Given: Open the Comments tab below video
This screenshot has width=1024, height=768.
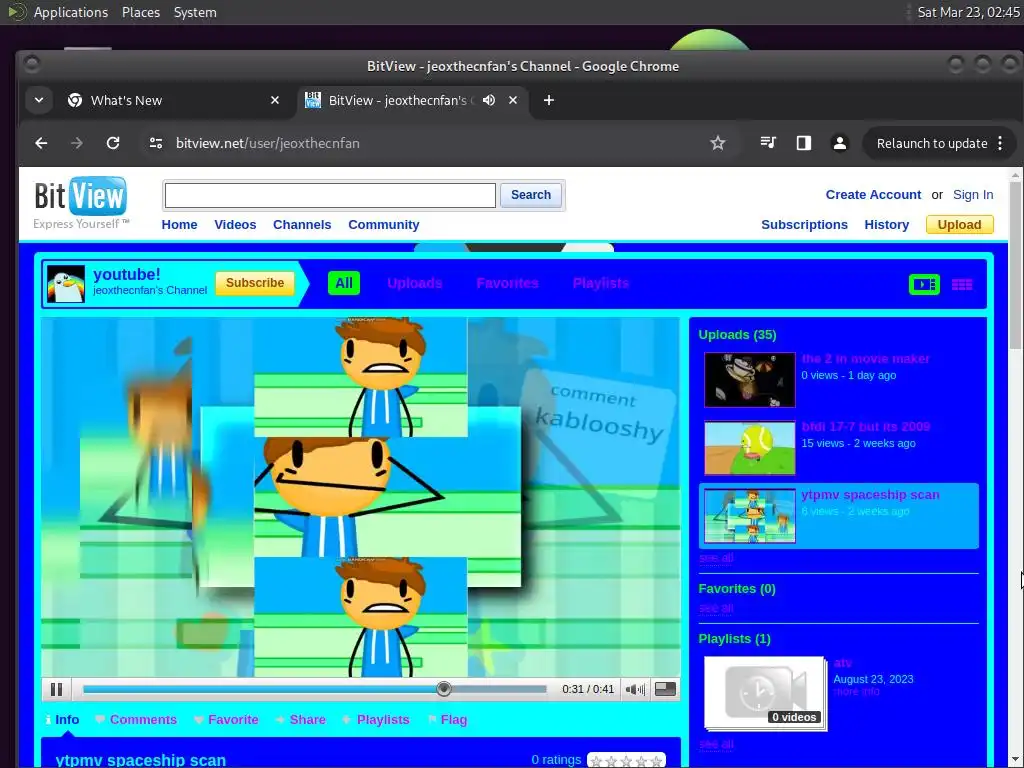Looking at the screenshot, I should click(x=136, y=720).
